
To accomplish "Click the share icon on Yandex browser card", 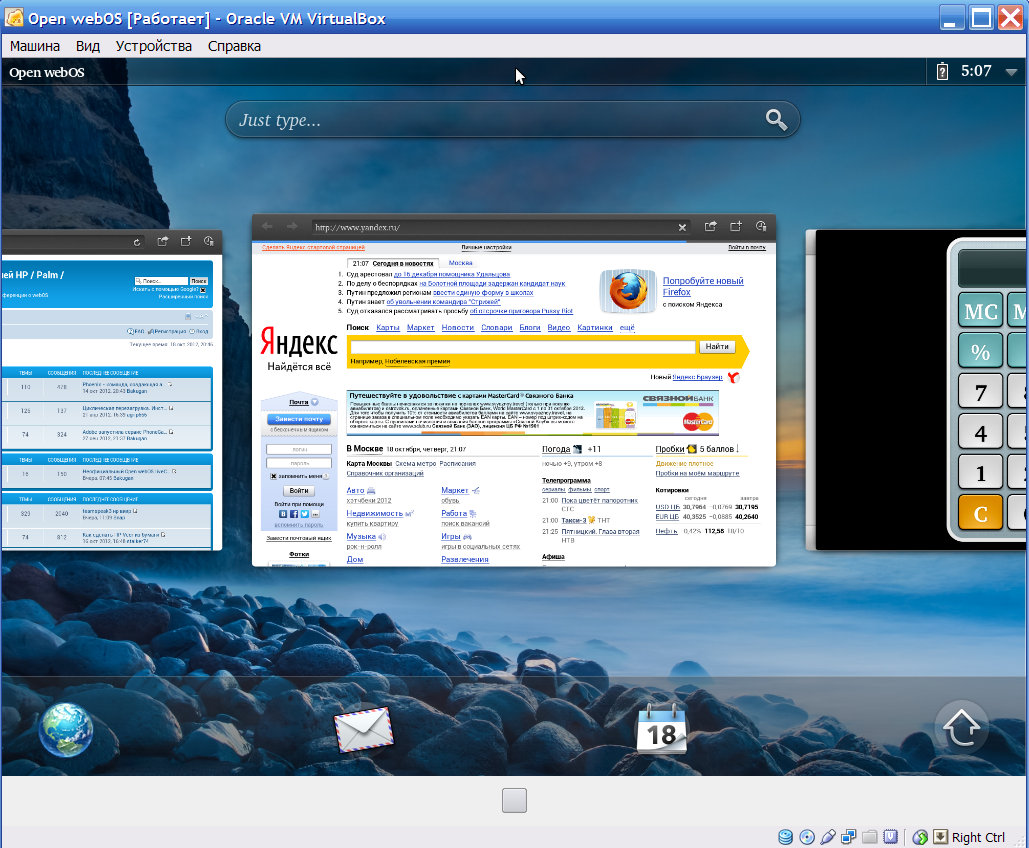I will (711, 226).
